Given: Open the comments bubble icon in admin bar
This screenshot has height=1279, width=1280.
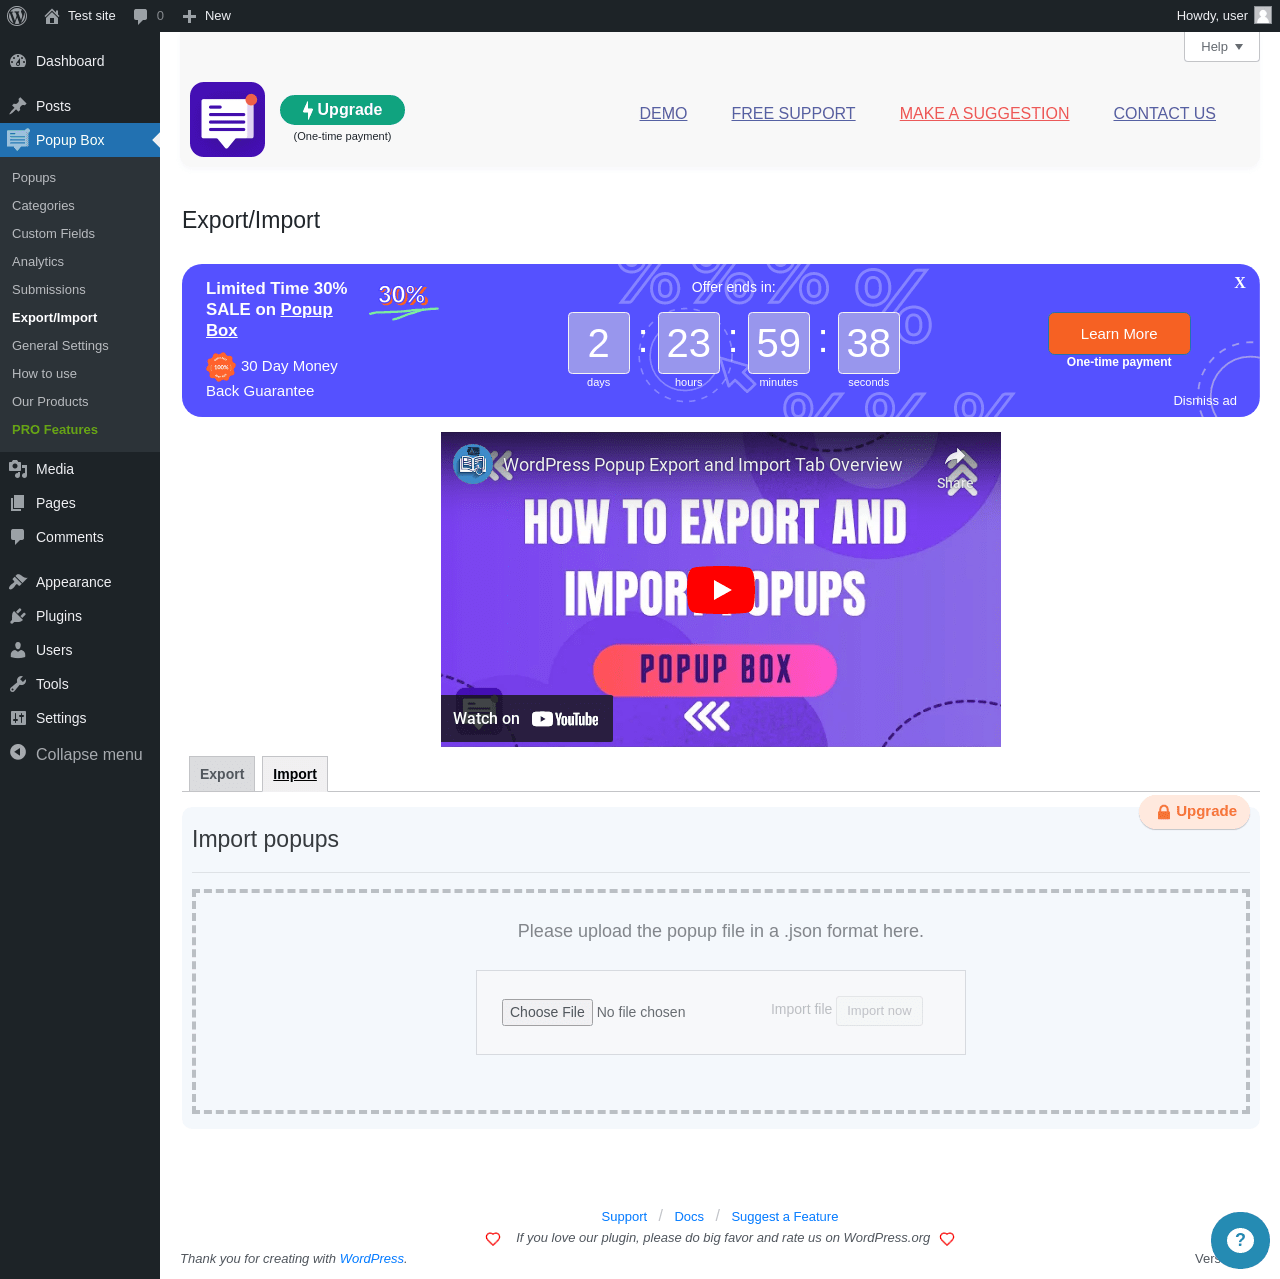Looking at the screenshot, I should 141,16.
